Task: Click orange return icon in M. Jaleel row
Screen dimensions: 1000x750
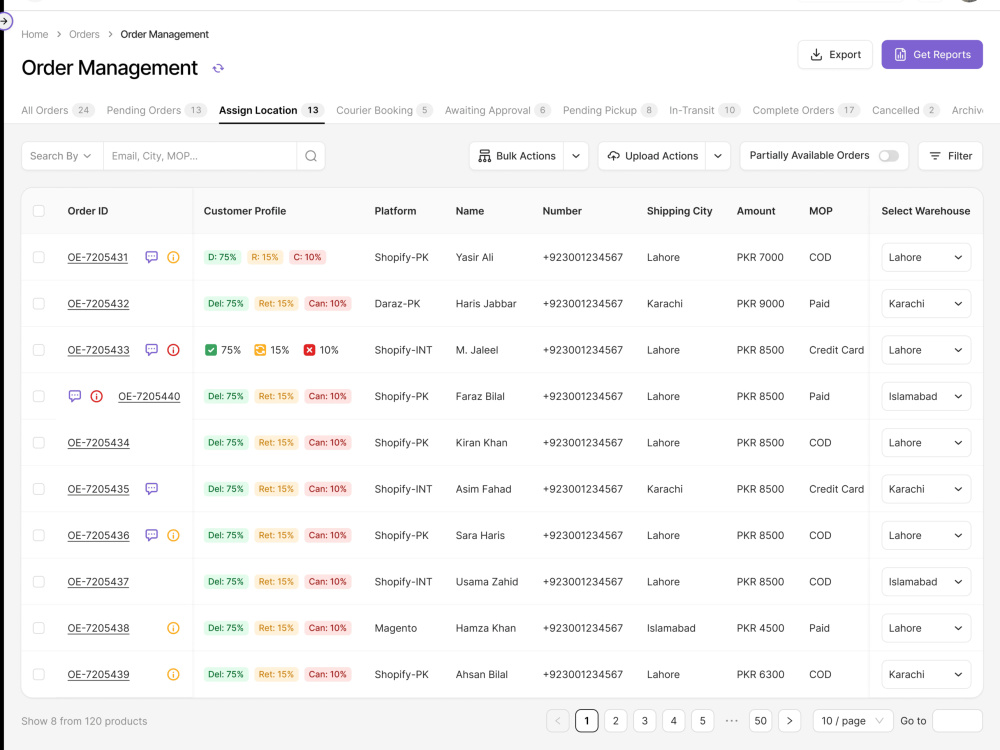Action: [x=260, y=349]
